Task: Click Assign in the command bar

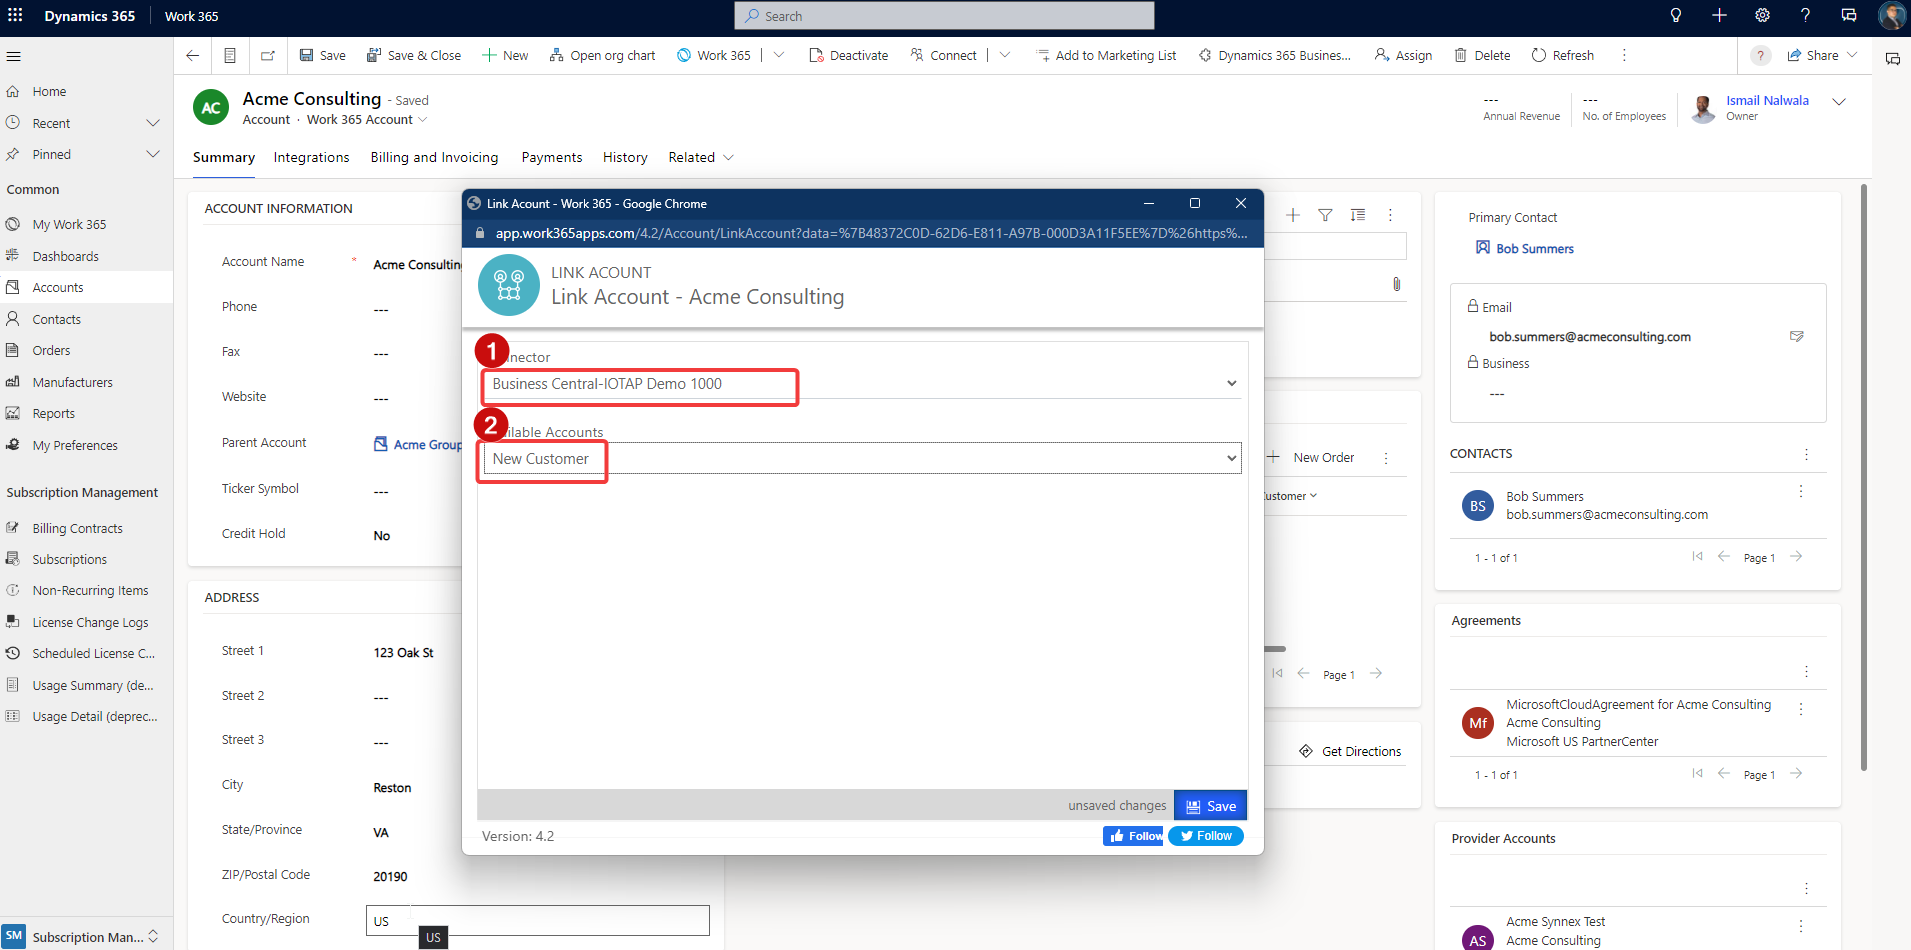Action: tap(1403, 56)
